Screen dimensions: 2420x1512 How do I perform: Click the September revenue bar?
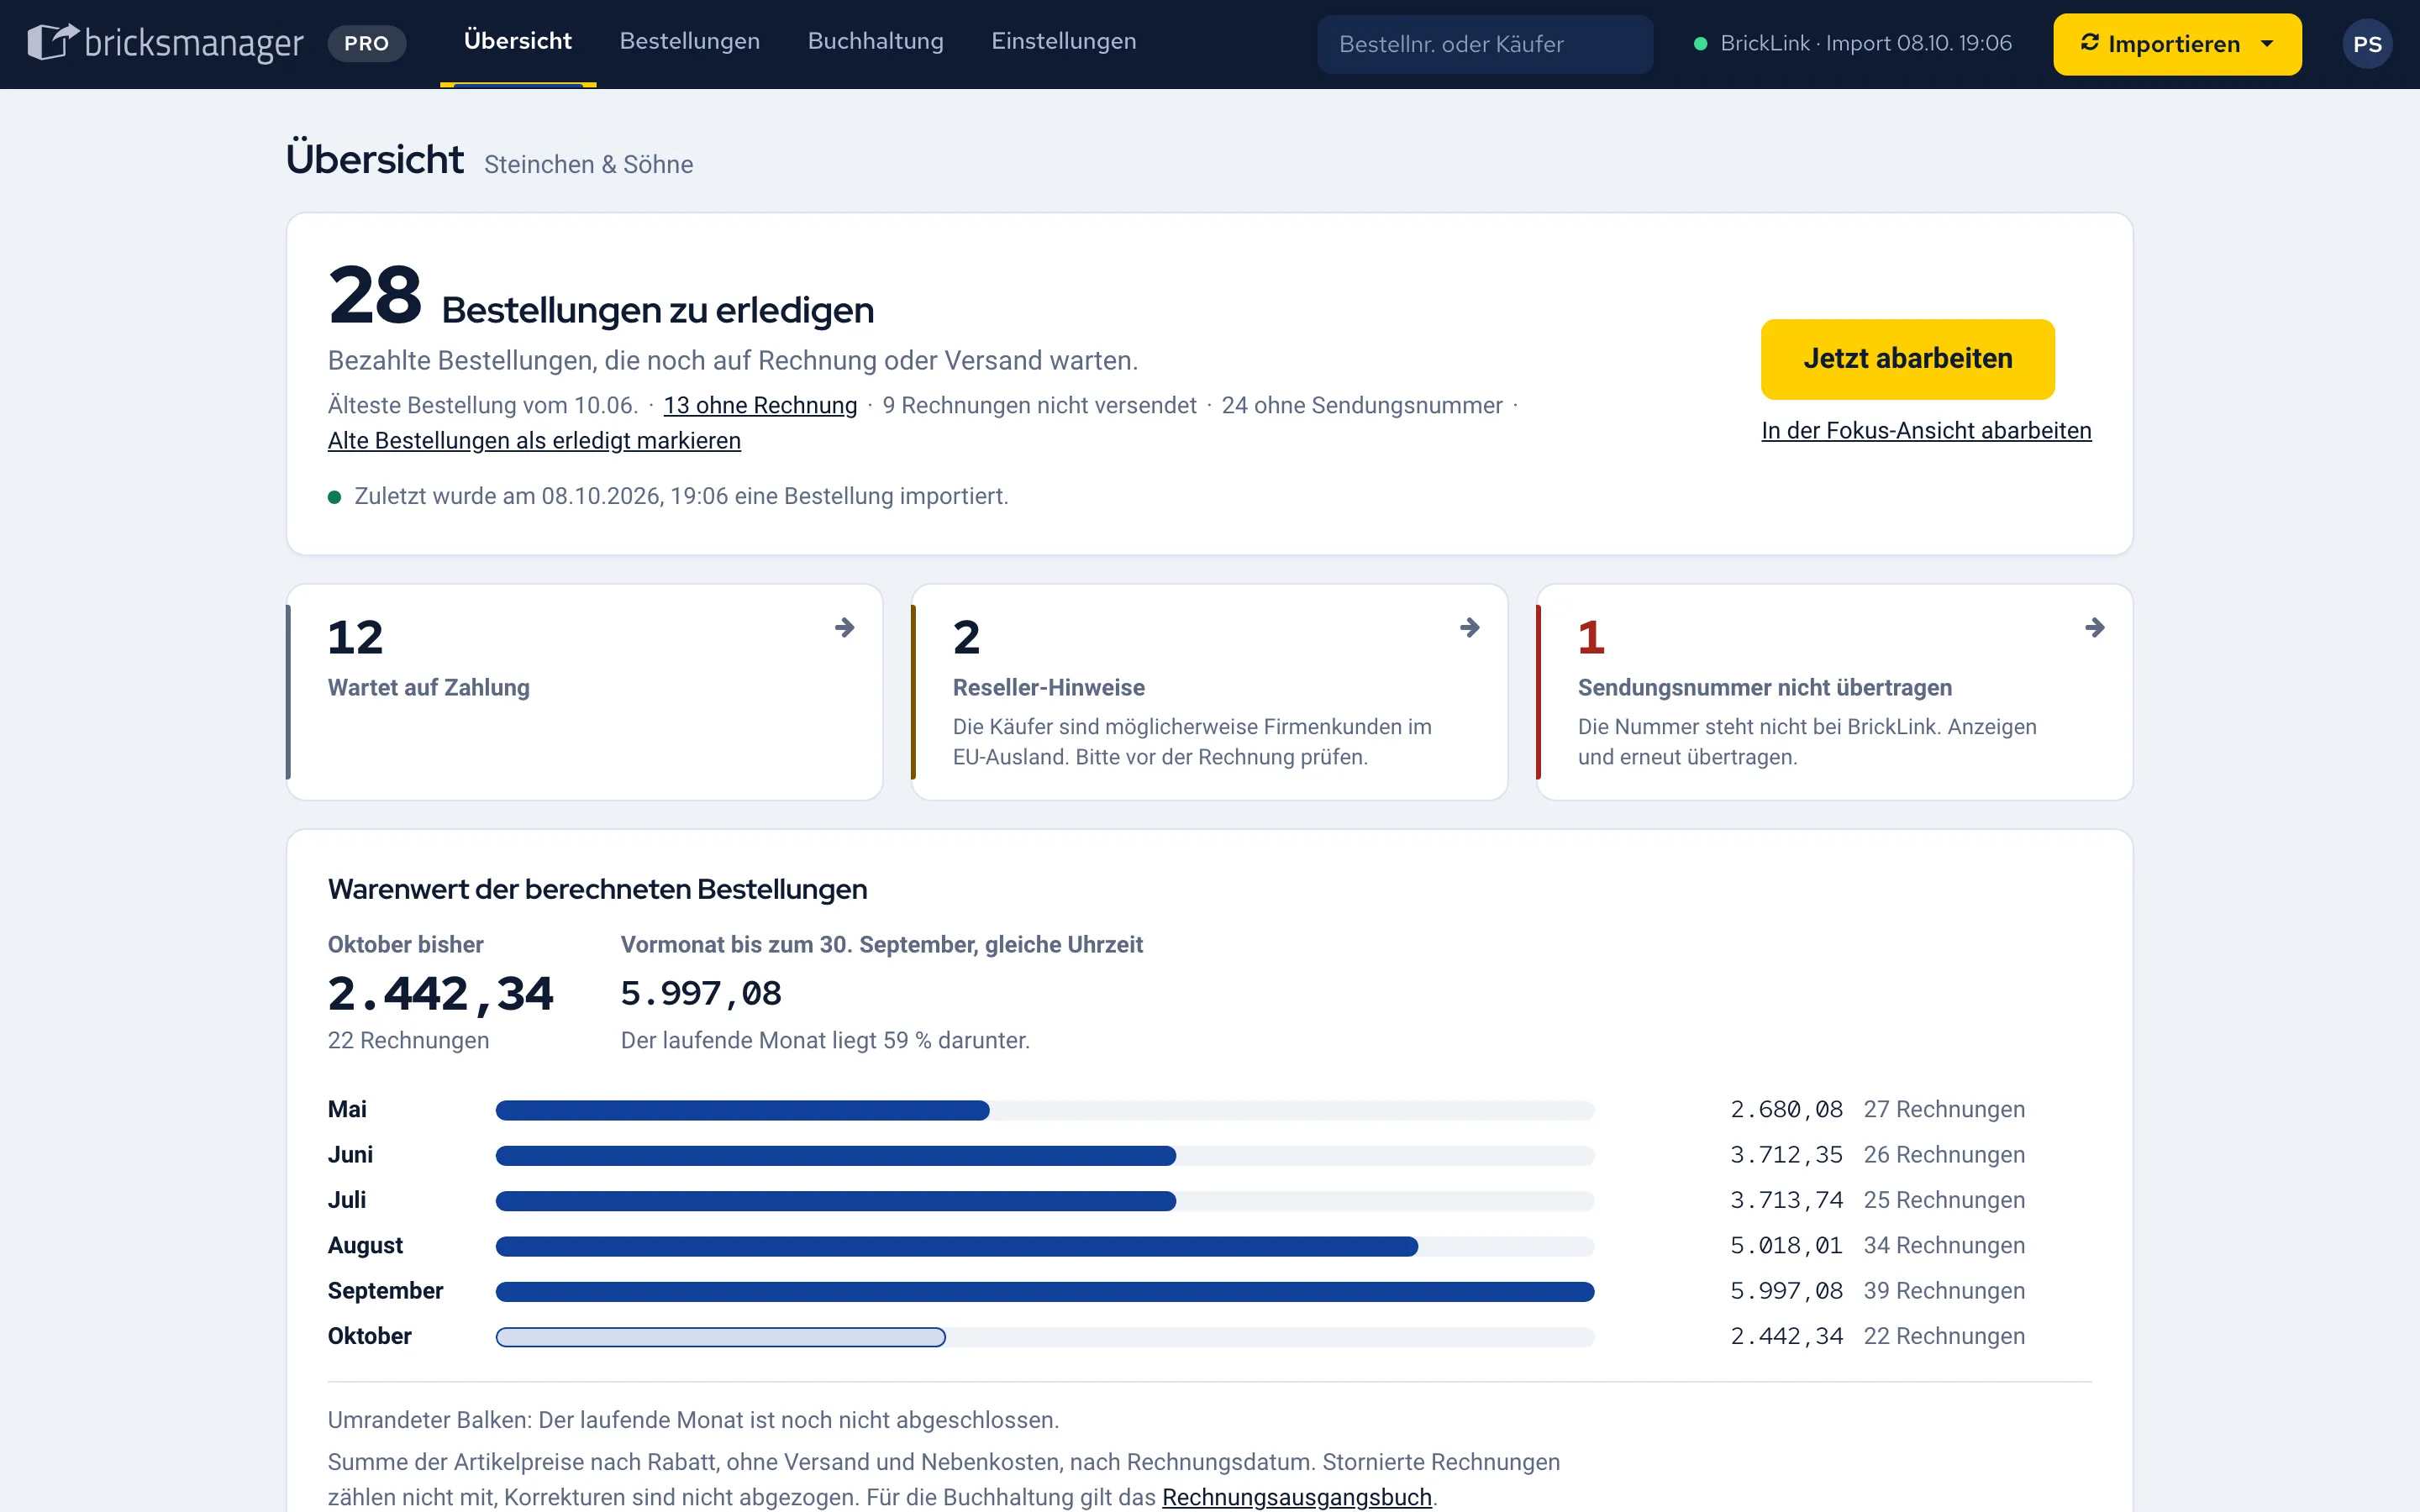pyautogui.click(x=1045, y=1292)
